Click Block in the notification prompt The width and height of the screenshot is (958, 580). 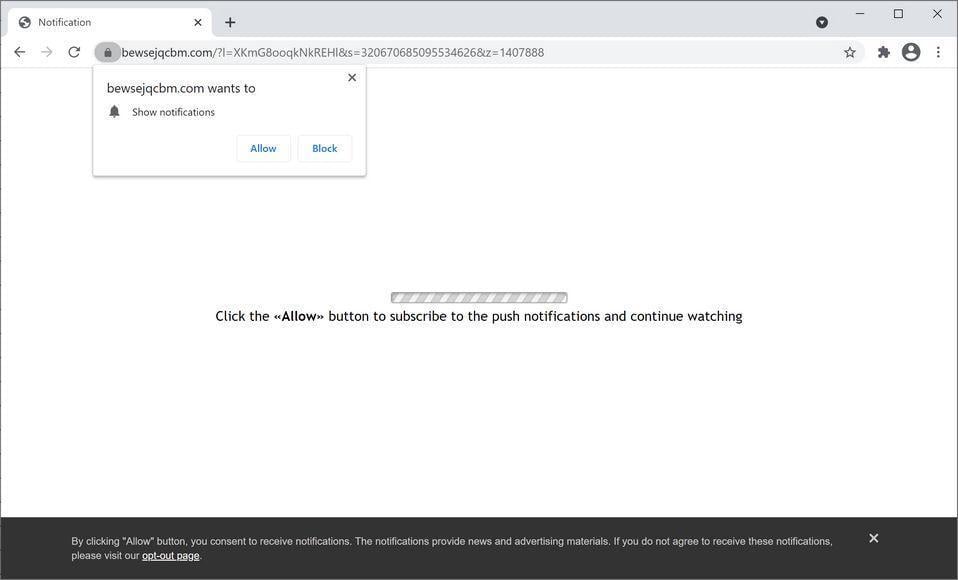coord(323,148)
